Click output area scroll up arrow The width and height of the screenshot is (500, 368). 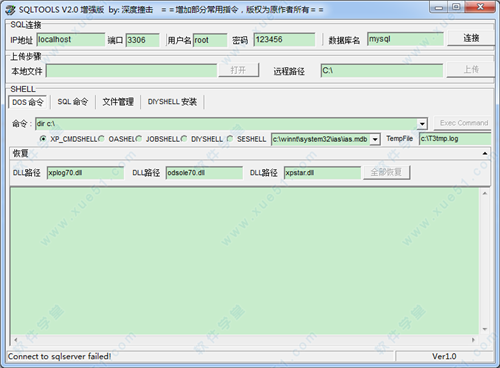pos(485,193)
